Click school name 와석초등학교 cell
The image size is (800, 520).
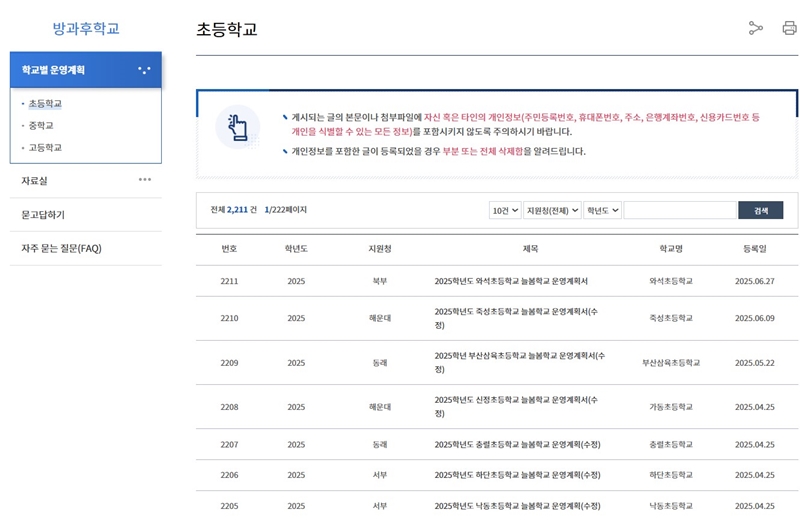click(x=670, y=281)
